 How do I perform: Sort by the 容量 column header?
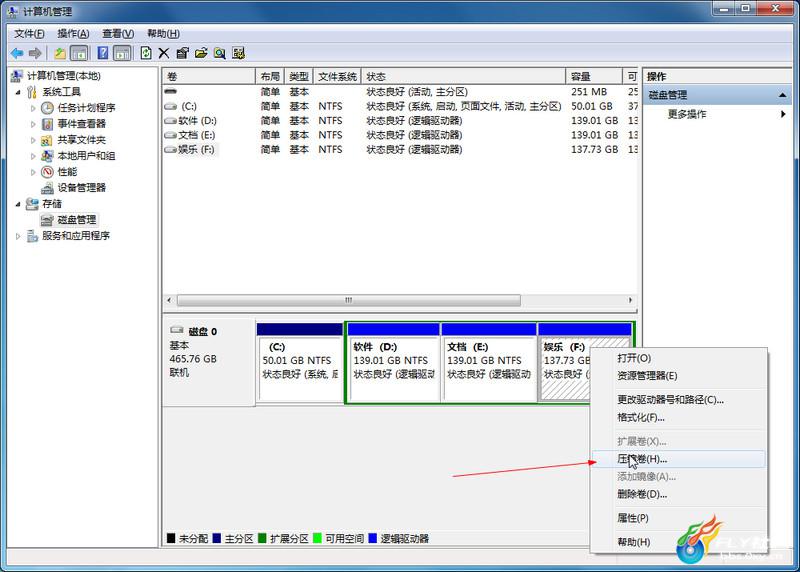[594, 77]
